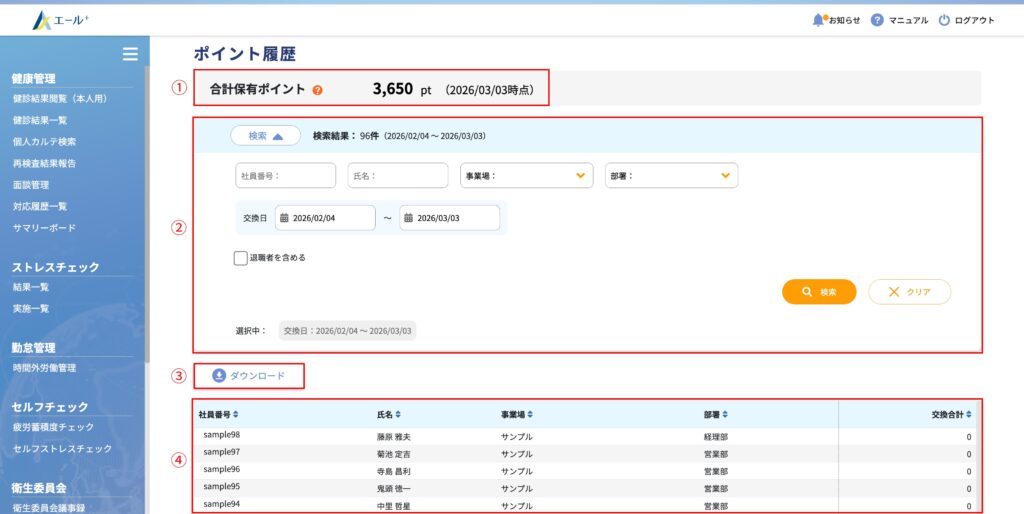Collapse the 検索 panel toggle
The height and width of the screenshot is (514, 1024).
[265, 136]
